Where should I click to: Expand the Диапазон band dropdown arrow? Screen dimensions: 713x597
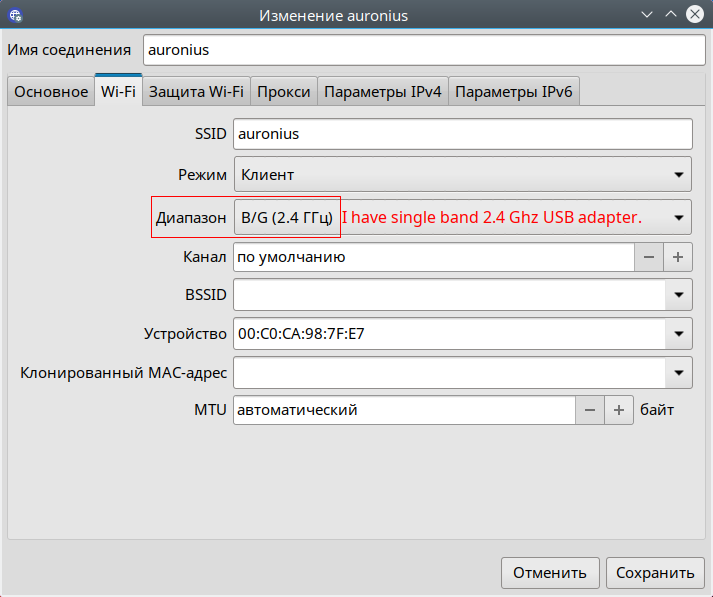679,218
